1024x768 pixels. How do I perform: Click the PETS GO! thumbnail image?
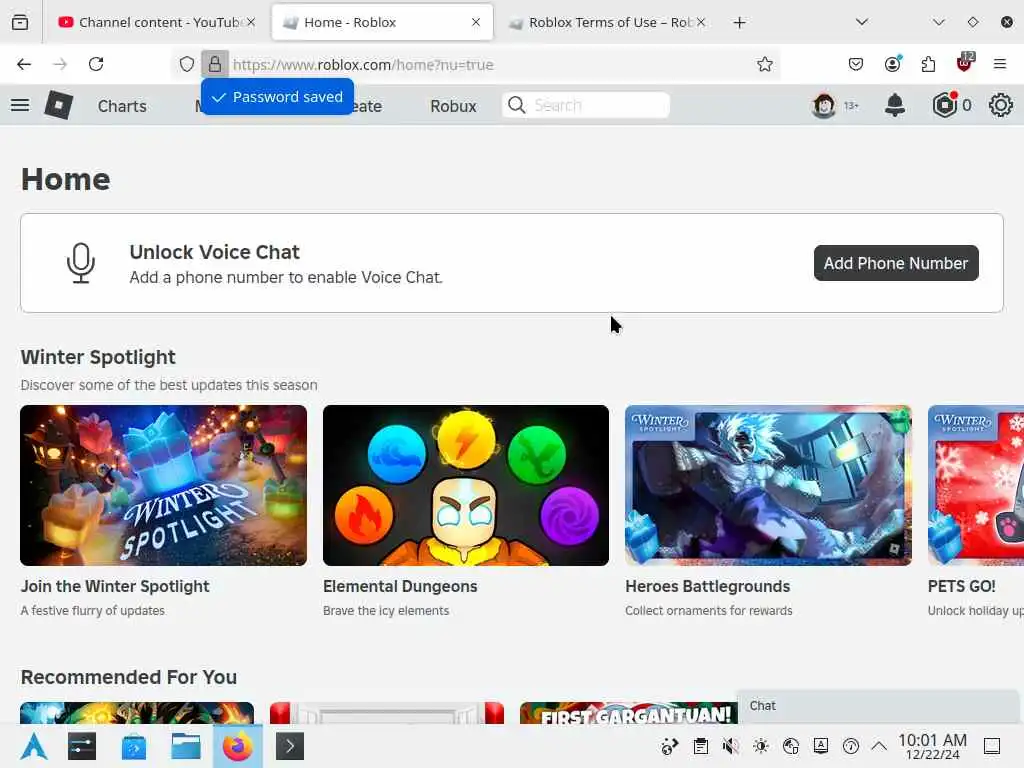coord(976,485)
